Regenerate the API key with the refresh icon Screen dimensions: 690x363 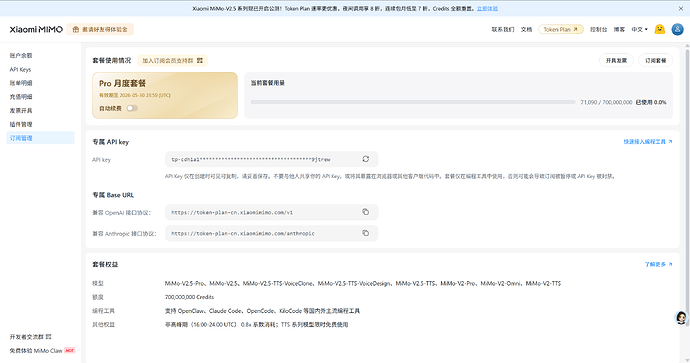pyautogui.click(x=366, y=159)
